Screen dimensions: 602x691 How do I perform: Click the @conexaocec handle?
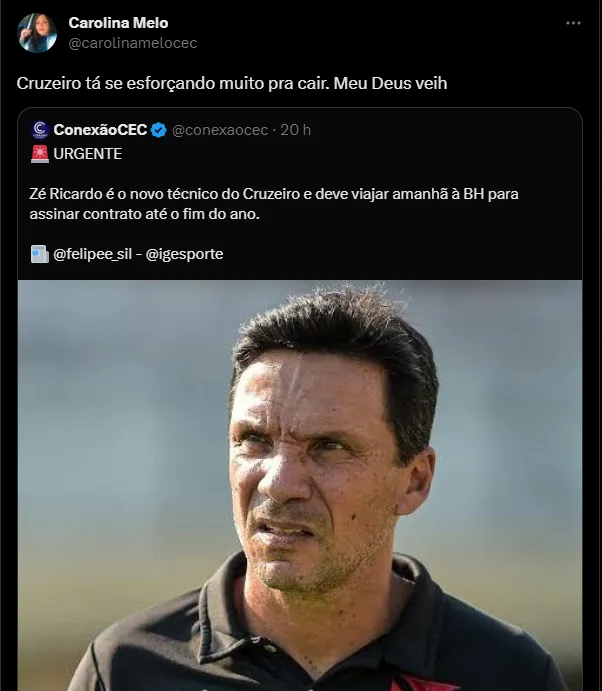220,130
